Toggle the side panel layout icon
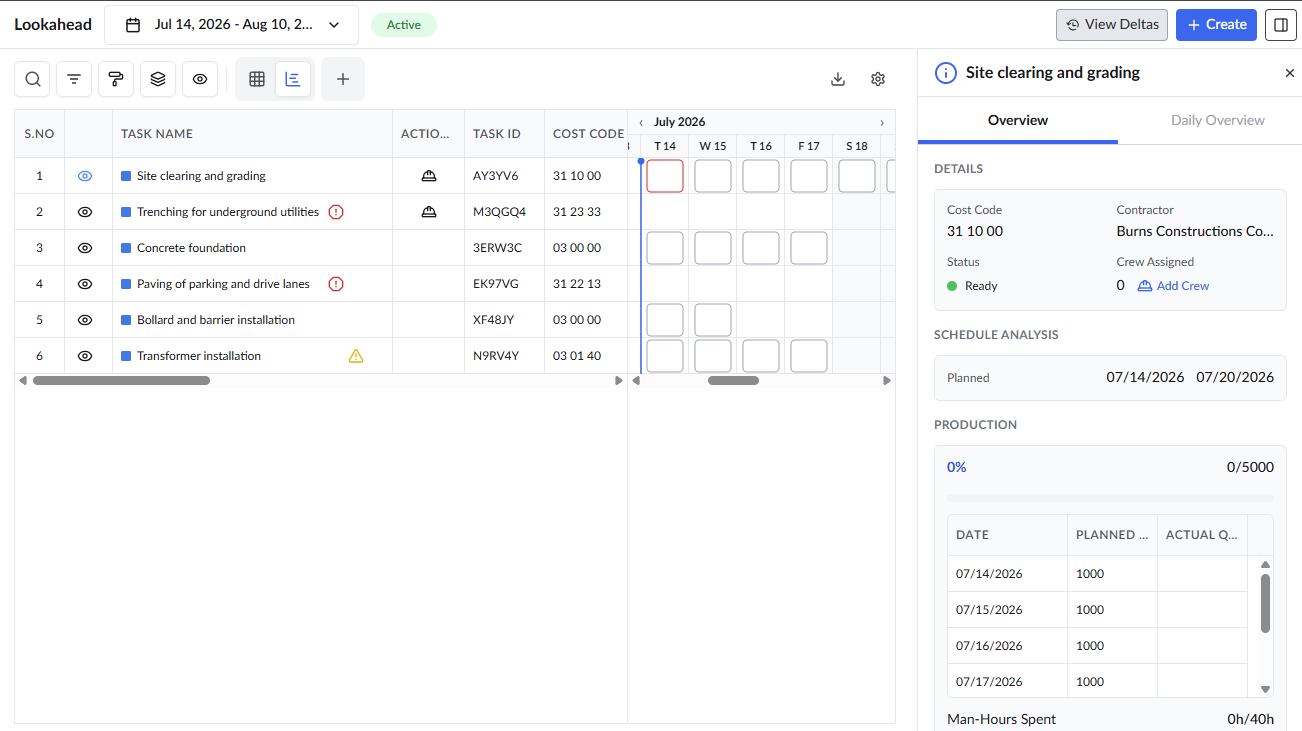 click(1280, 25)
